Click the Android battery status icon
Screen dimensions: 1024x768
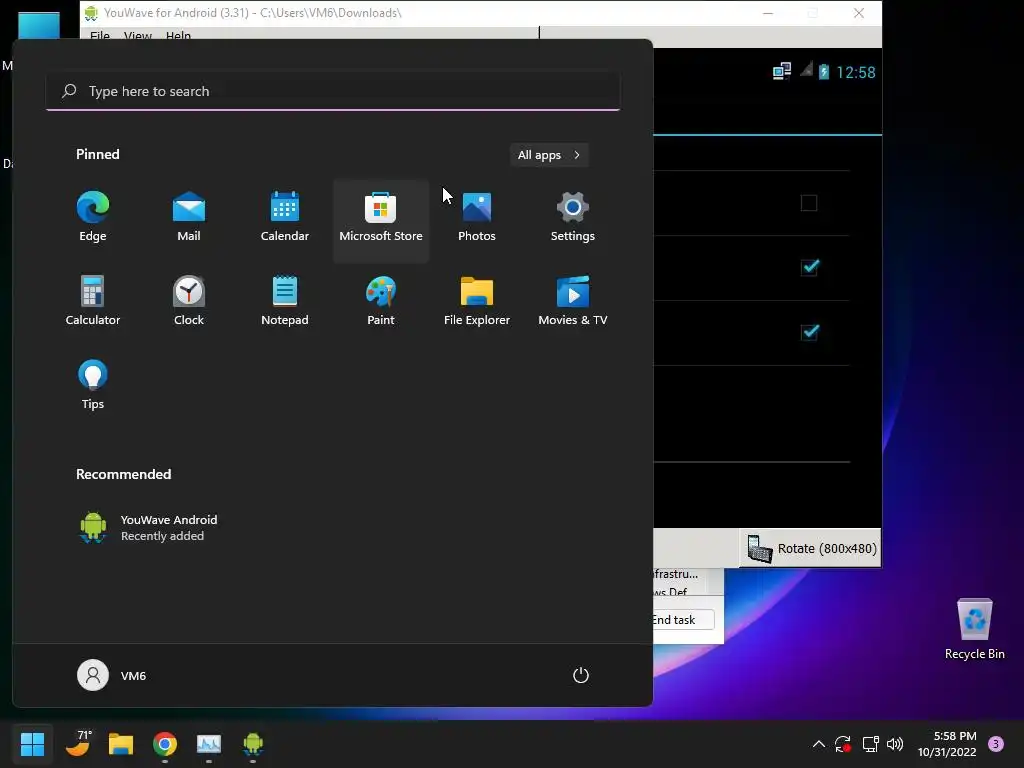[x=824, y=72]
